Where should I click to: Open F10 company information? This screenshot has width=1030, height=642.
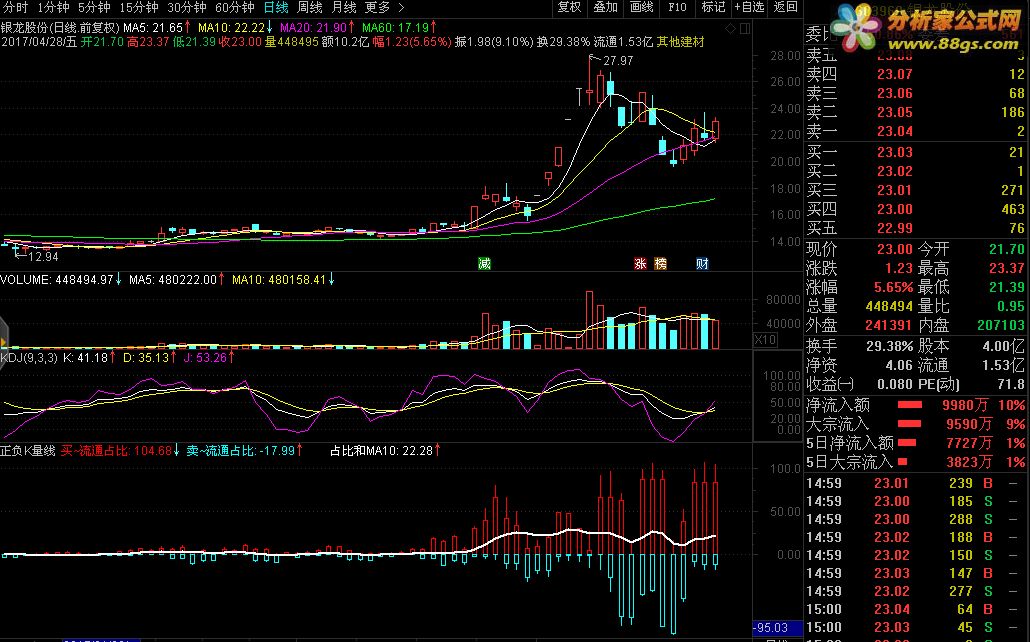point(677,7)
